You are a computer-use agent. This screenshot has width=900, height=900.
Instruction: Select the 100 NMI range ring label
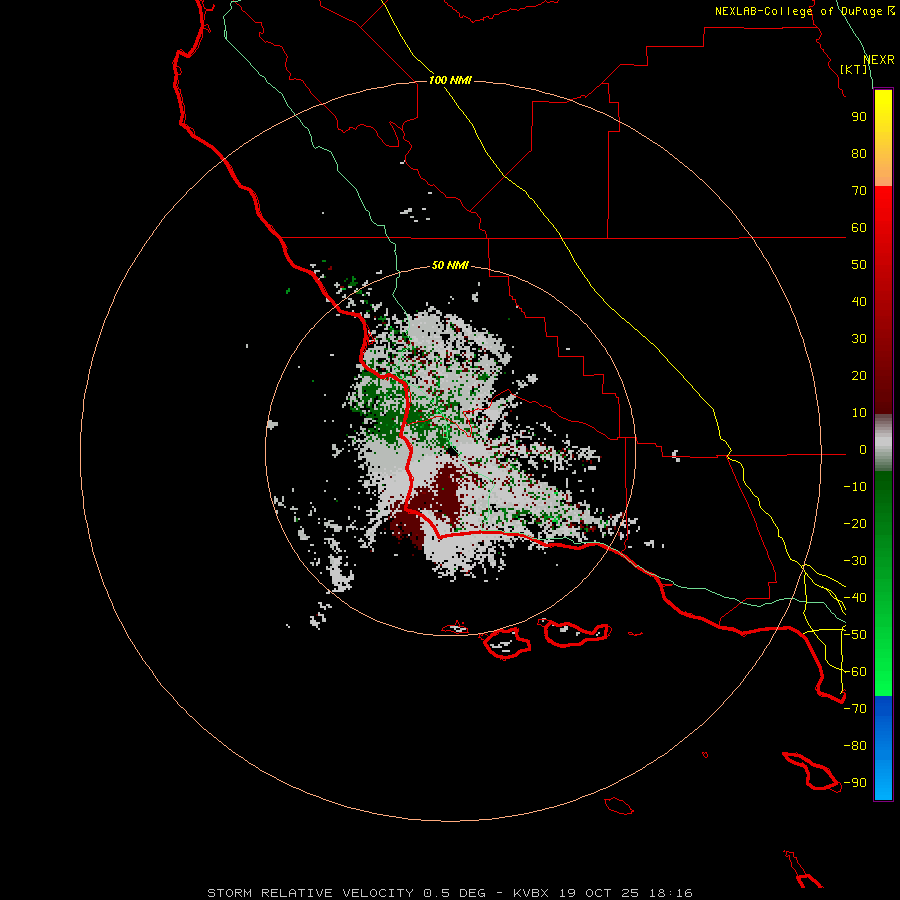450,80
